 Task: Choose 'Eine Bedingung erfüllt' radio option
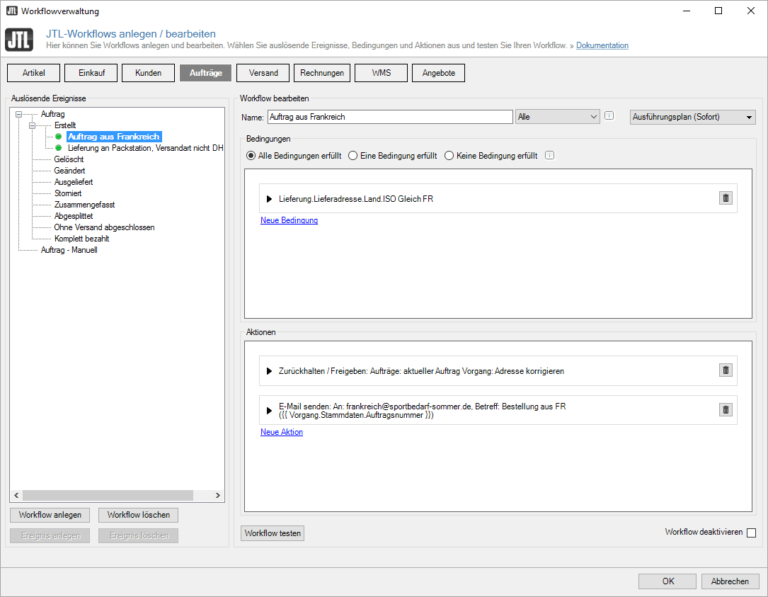[x=353, y=156]
